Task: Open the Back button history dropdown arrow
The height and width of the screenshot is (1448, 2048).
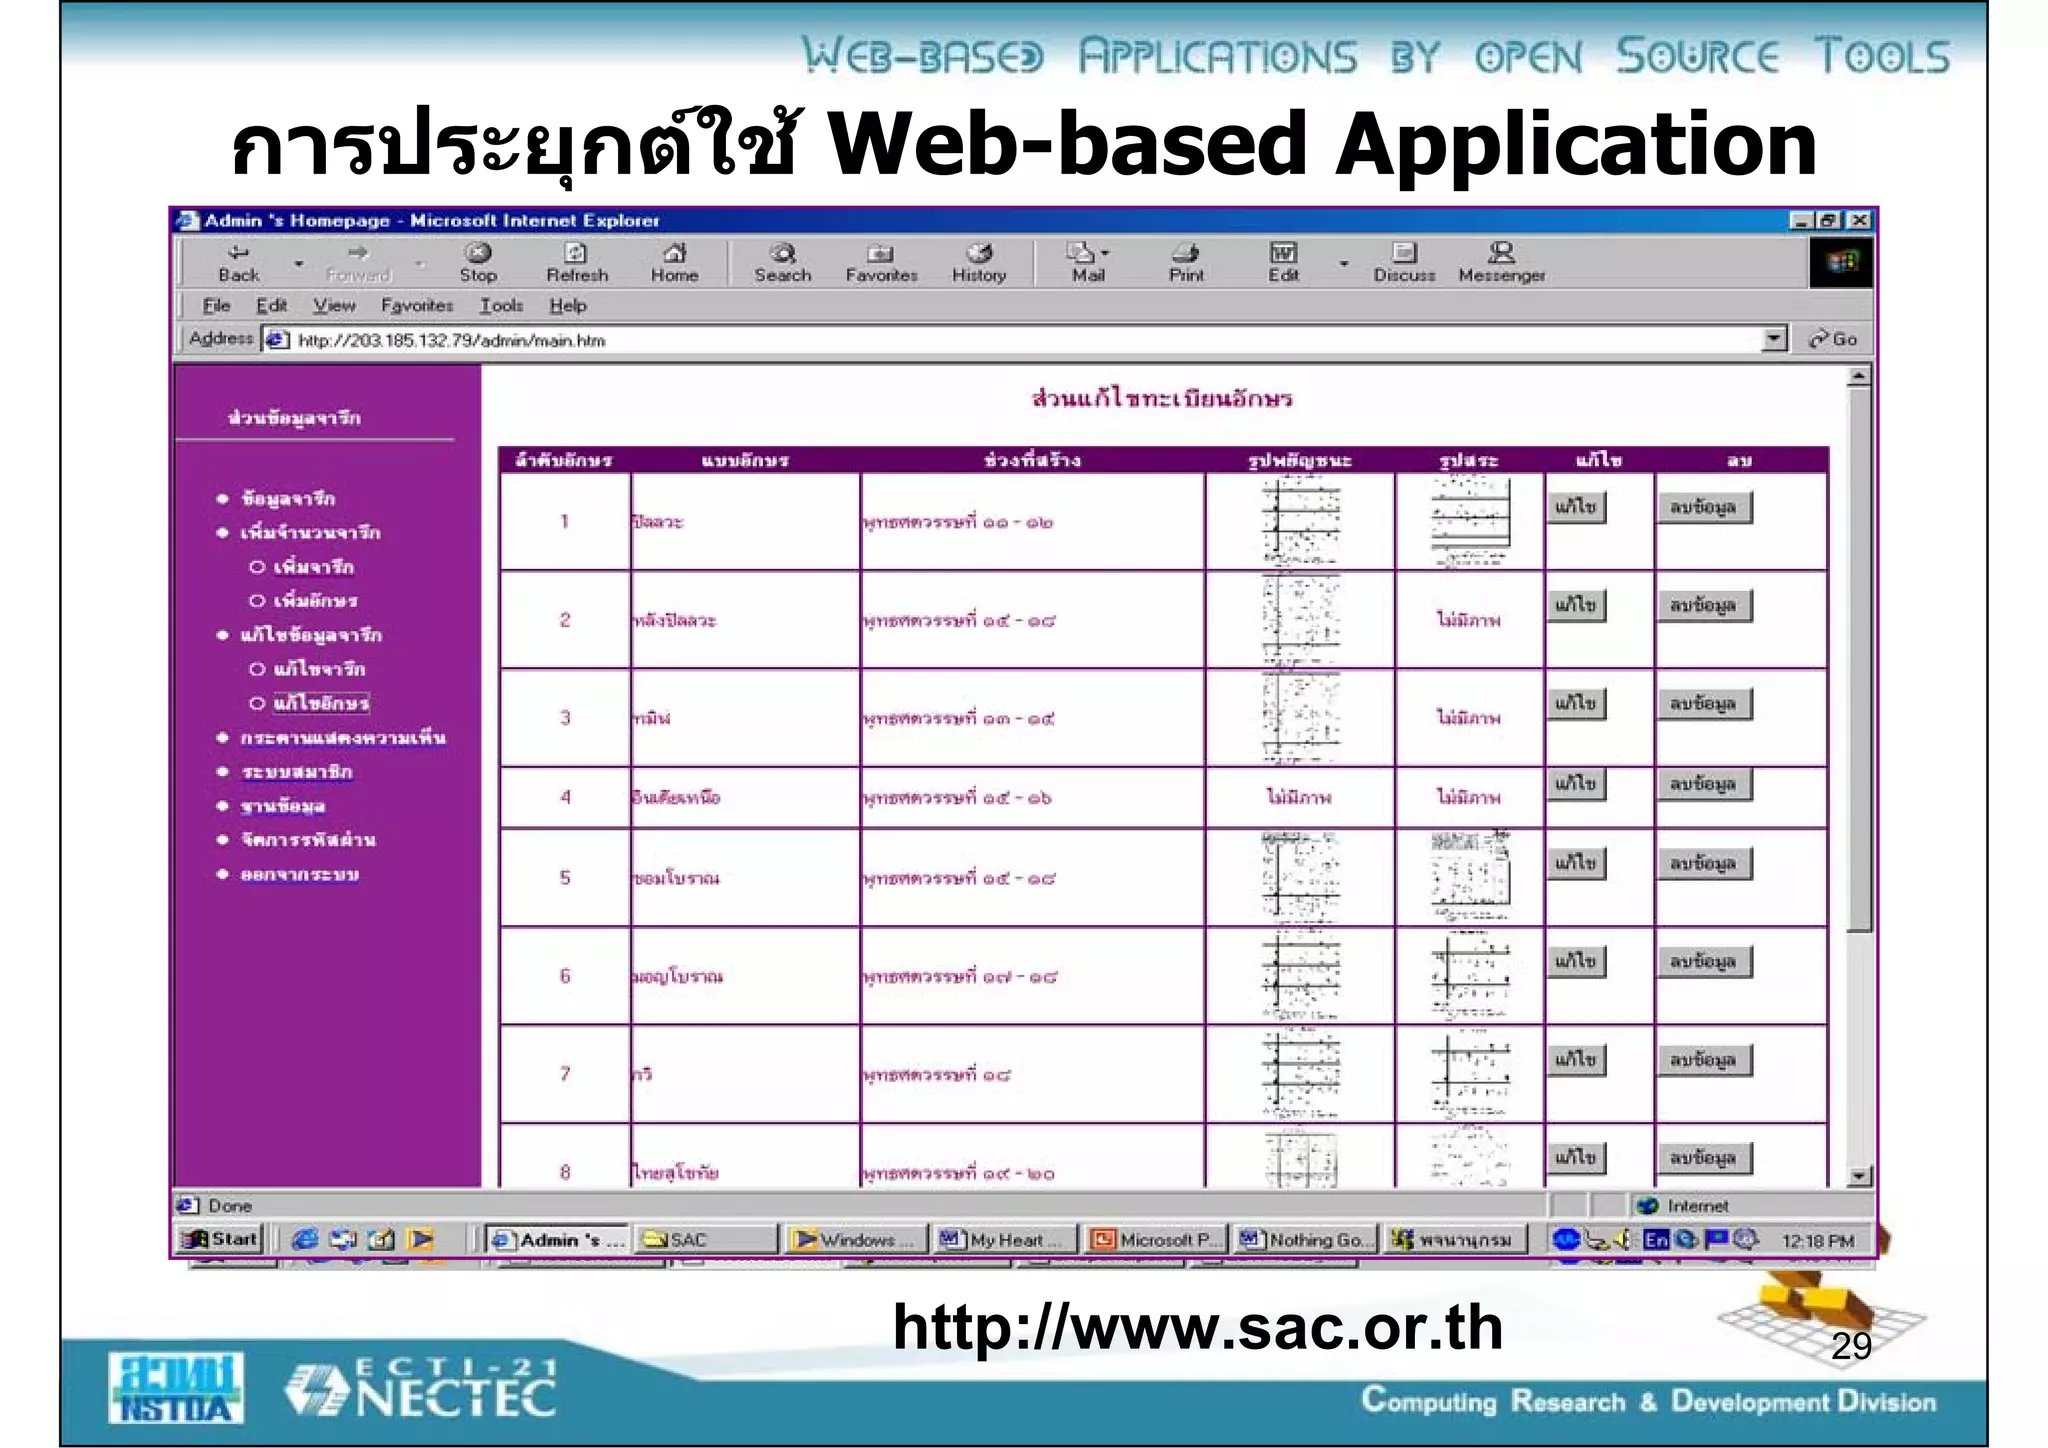Action: pyautogui.click(x=298, y=264)
